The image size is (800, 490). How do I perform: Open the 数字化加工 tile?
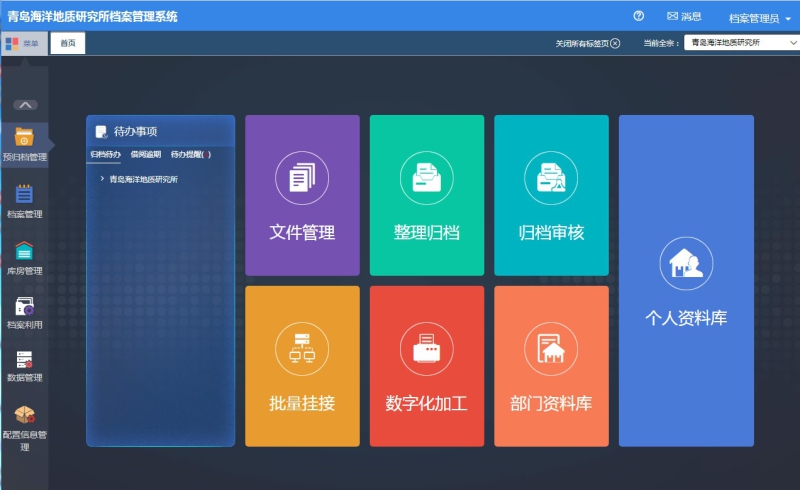(427, 366)
